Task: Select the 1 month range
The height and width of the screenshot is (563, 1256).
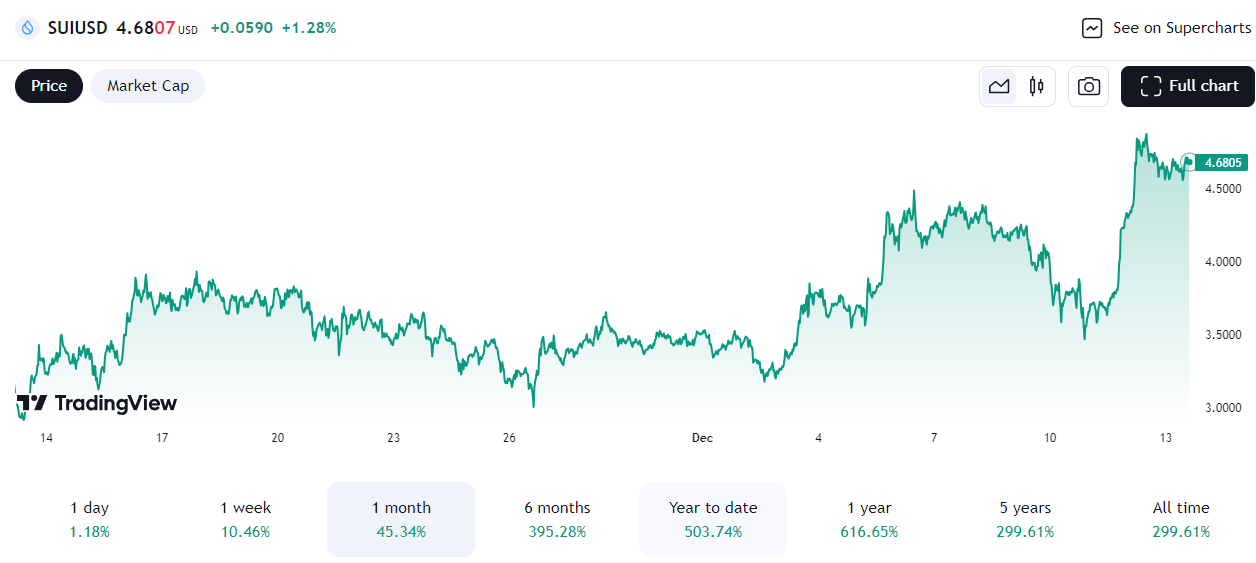Action: 401,519
